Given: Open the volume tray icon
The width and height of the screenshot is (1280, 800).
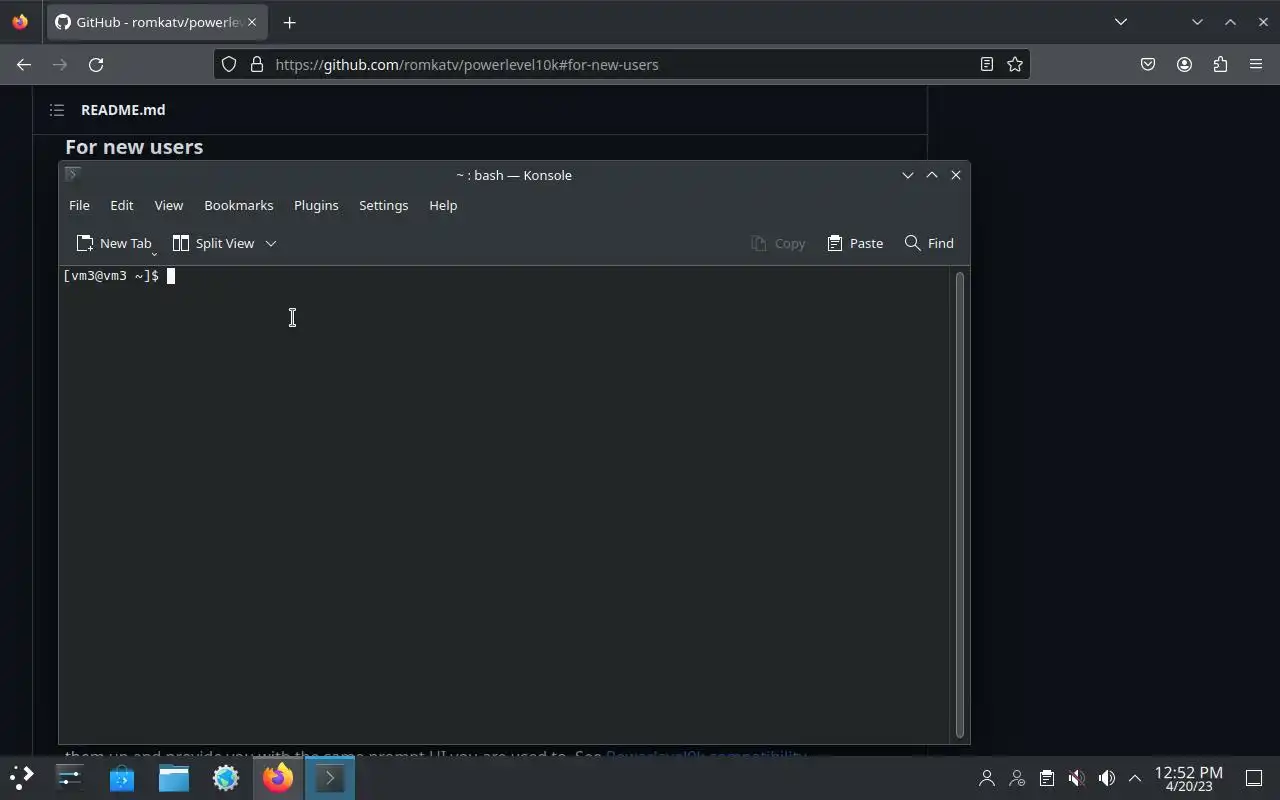Looking at the screenshot, I should pyautogui.click(x=1106, y=778).
